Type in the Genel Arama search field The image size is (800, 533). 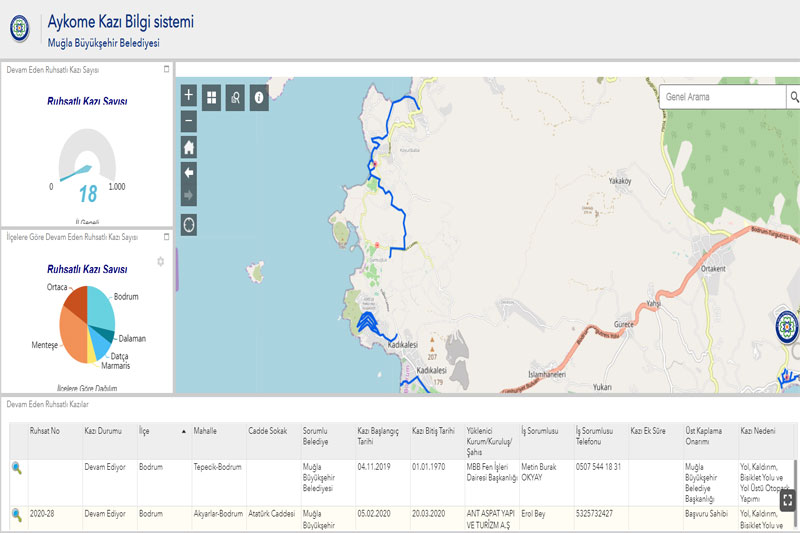coord(722,97)
